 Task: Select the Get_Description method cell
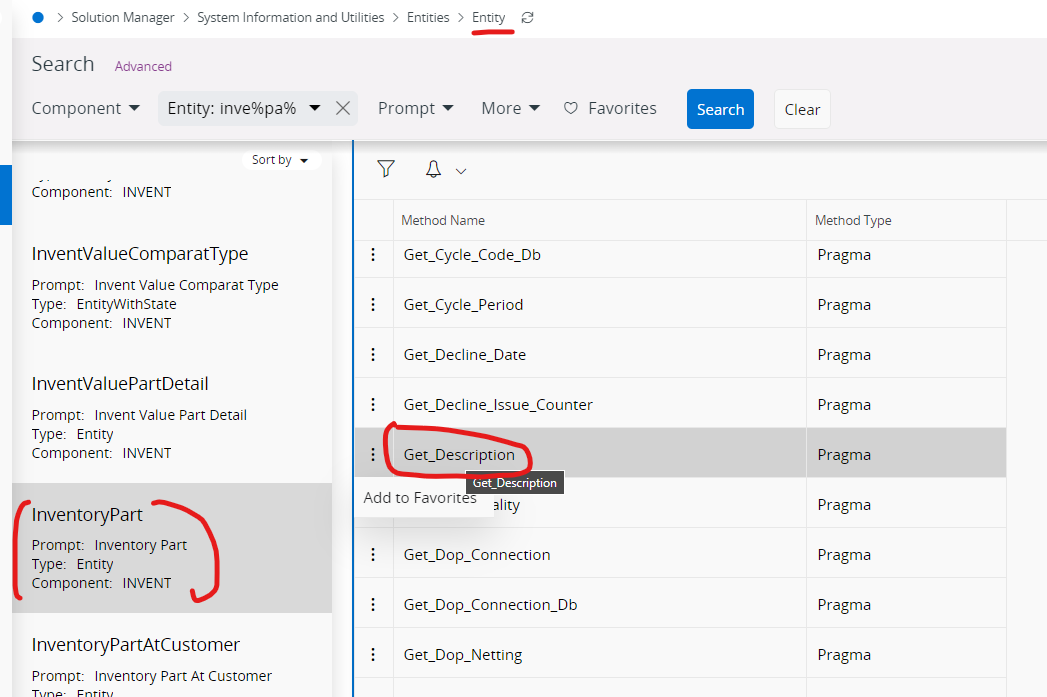[600, 455]
